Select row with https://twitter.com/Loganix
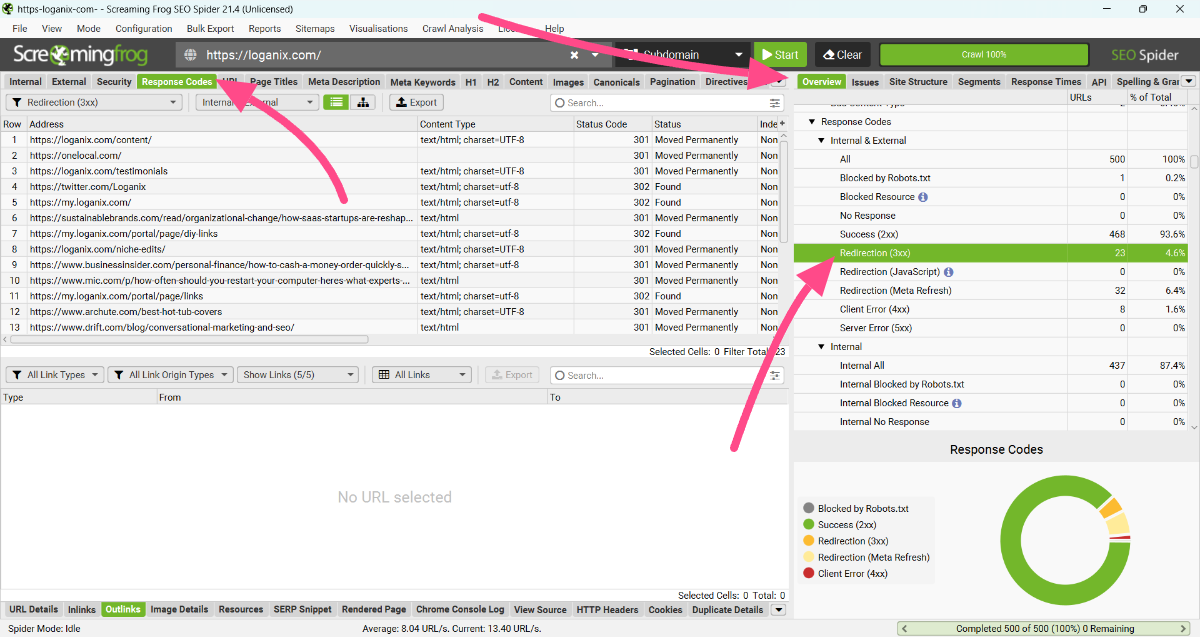Screen dimensions: 1200x637 pos(390,187)
